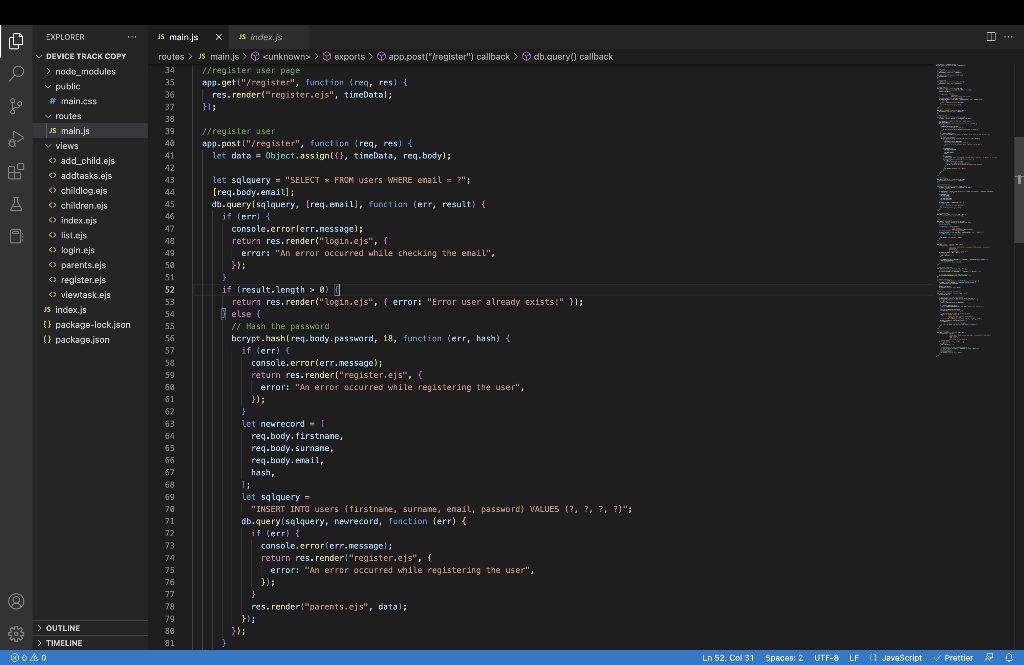The image size is (1024, 665).
Task: Collapse the routes folder
Action: pyautogui.click(x=91, y=116)
